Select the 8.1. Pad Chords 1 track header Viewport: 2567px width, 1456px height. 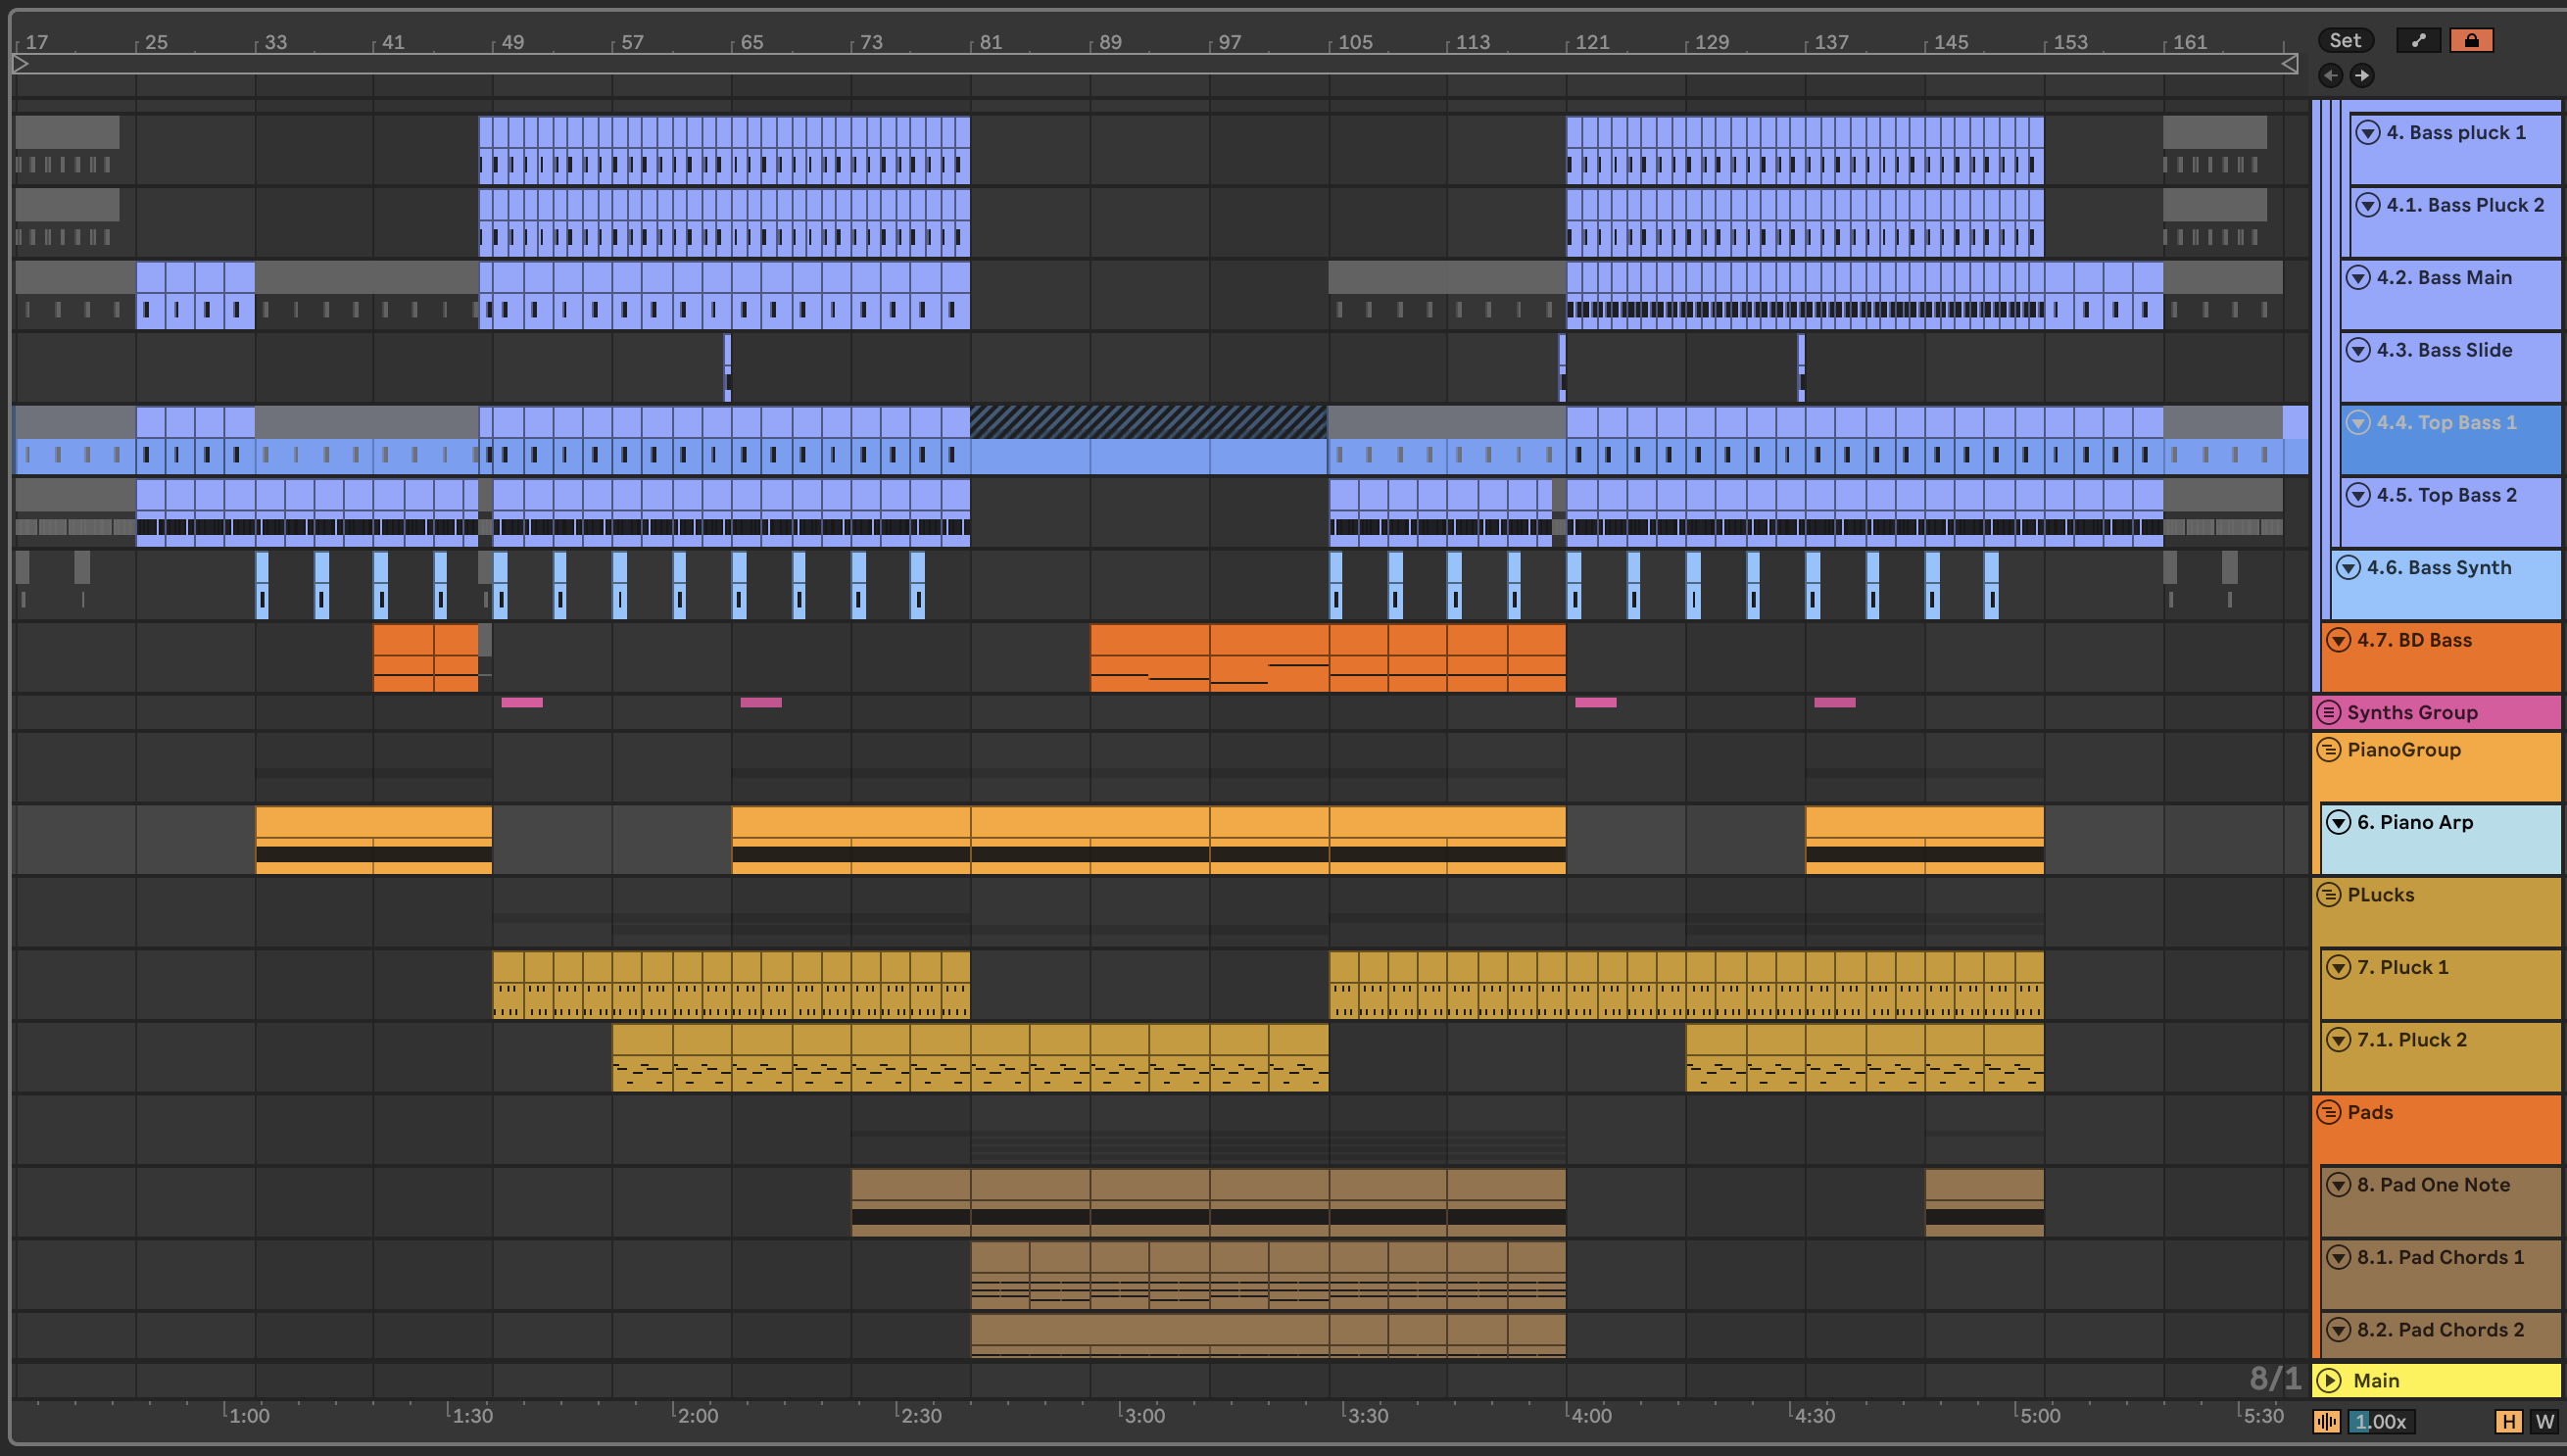[2440, 1257]
